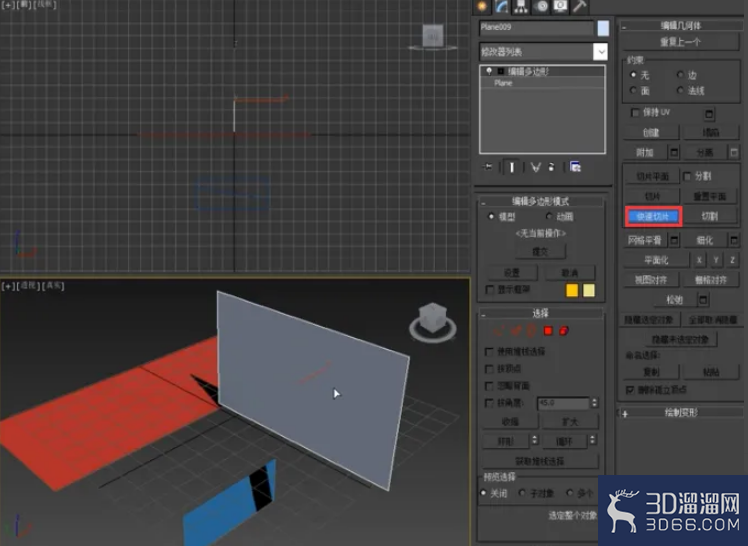Image resolution: width=748 pixels, height=546 pixels.
Task: Collapse the 编辑几何体 rollout
Action: (623, 27)
